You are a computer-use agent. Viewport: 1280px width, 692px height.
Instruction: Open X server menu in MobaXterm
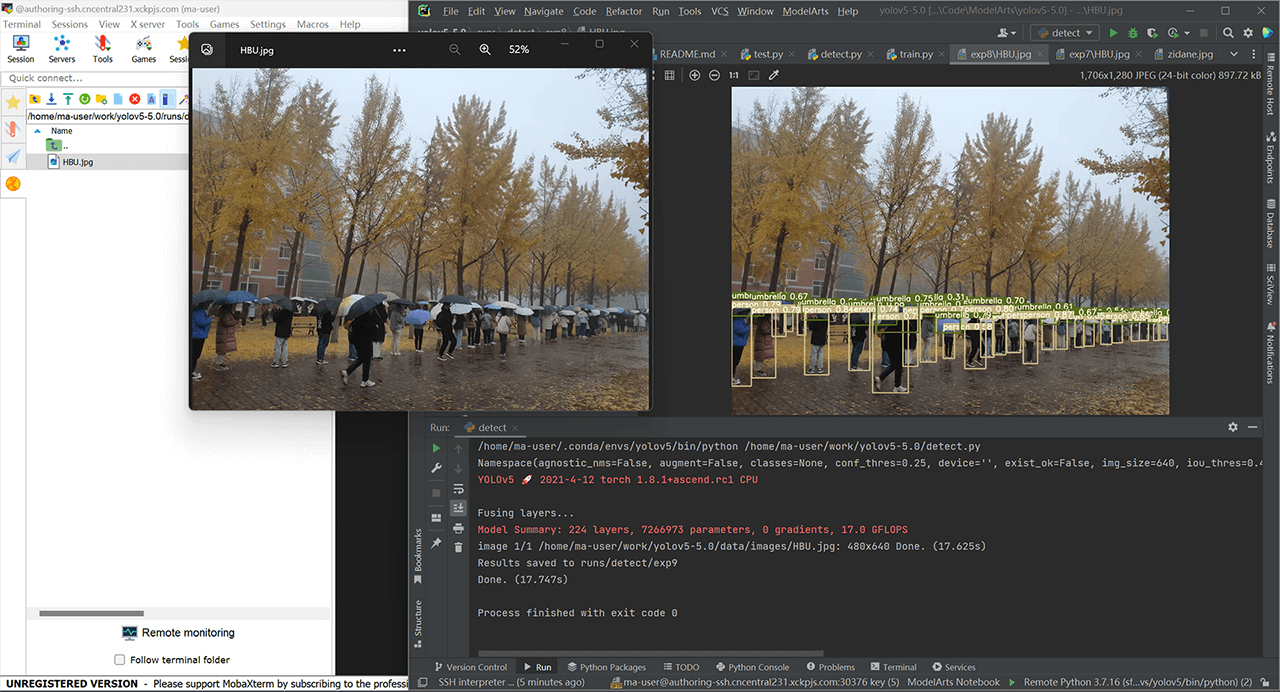click(x=147, y=24)
